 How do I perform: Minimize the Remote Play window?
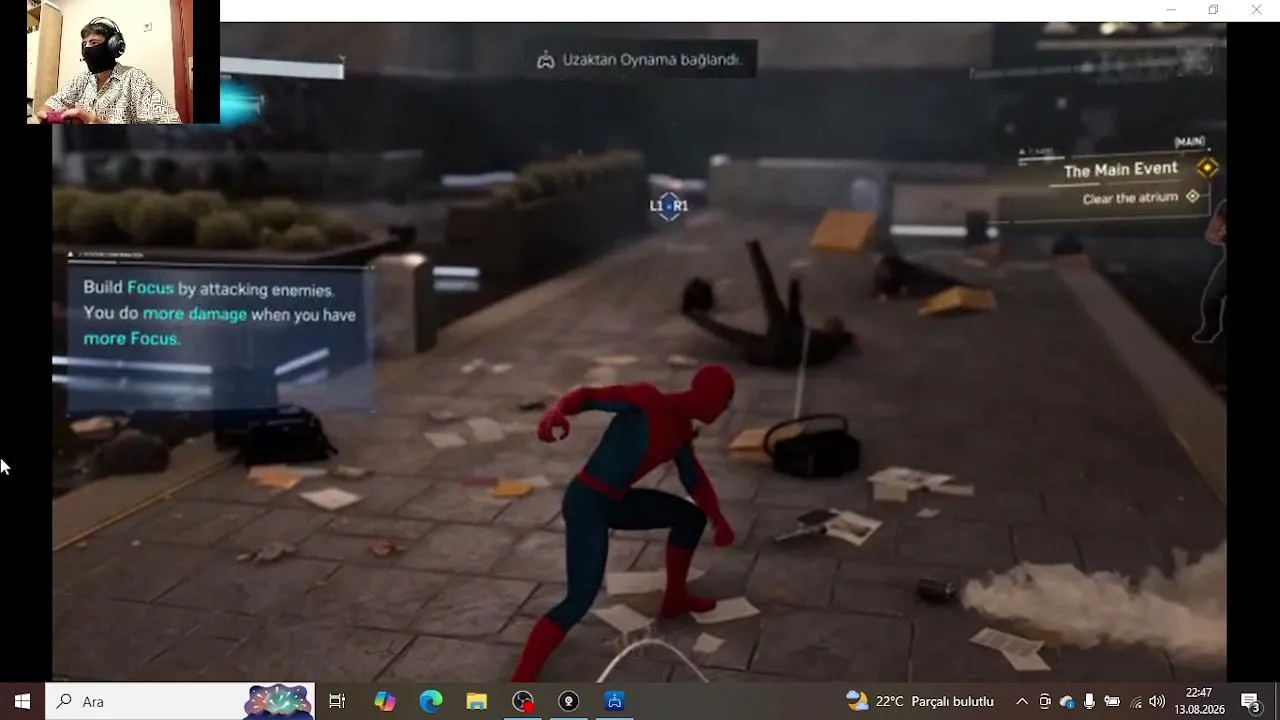[x=1171, y=10]
